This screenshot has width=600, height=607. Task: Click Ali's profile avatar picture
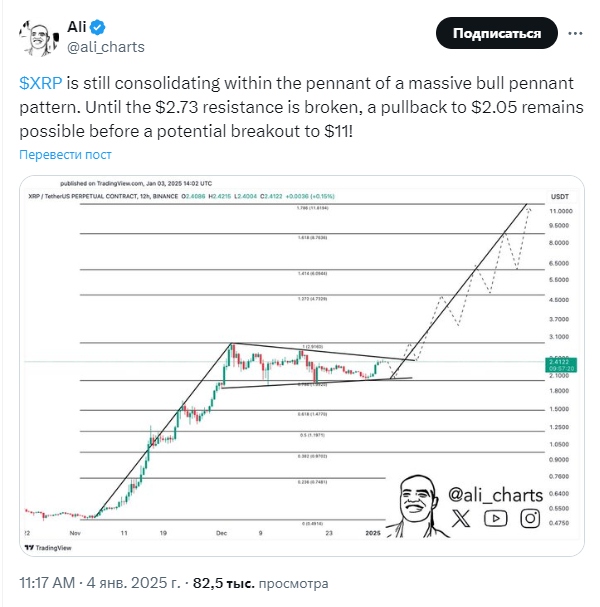tap(39, 38)
